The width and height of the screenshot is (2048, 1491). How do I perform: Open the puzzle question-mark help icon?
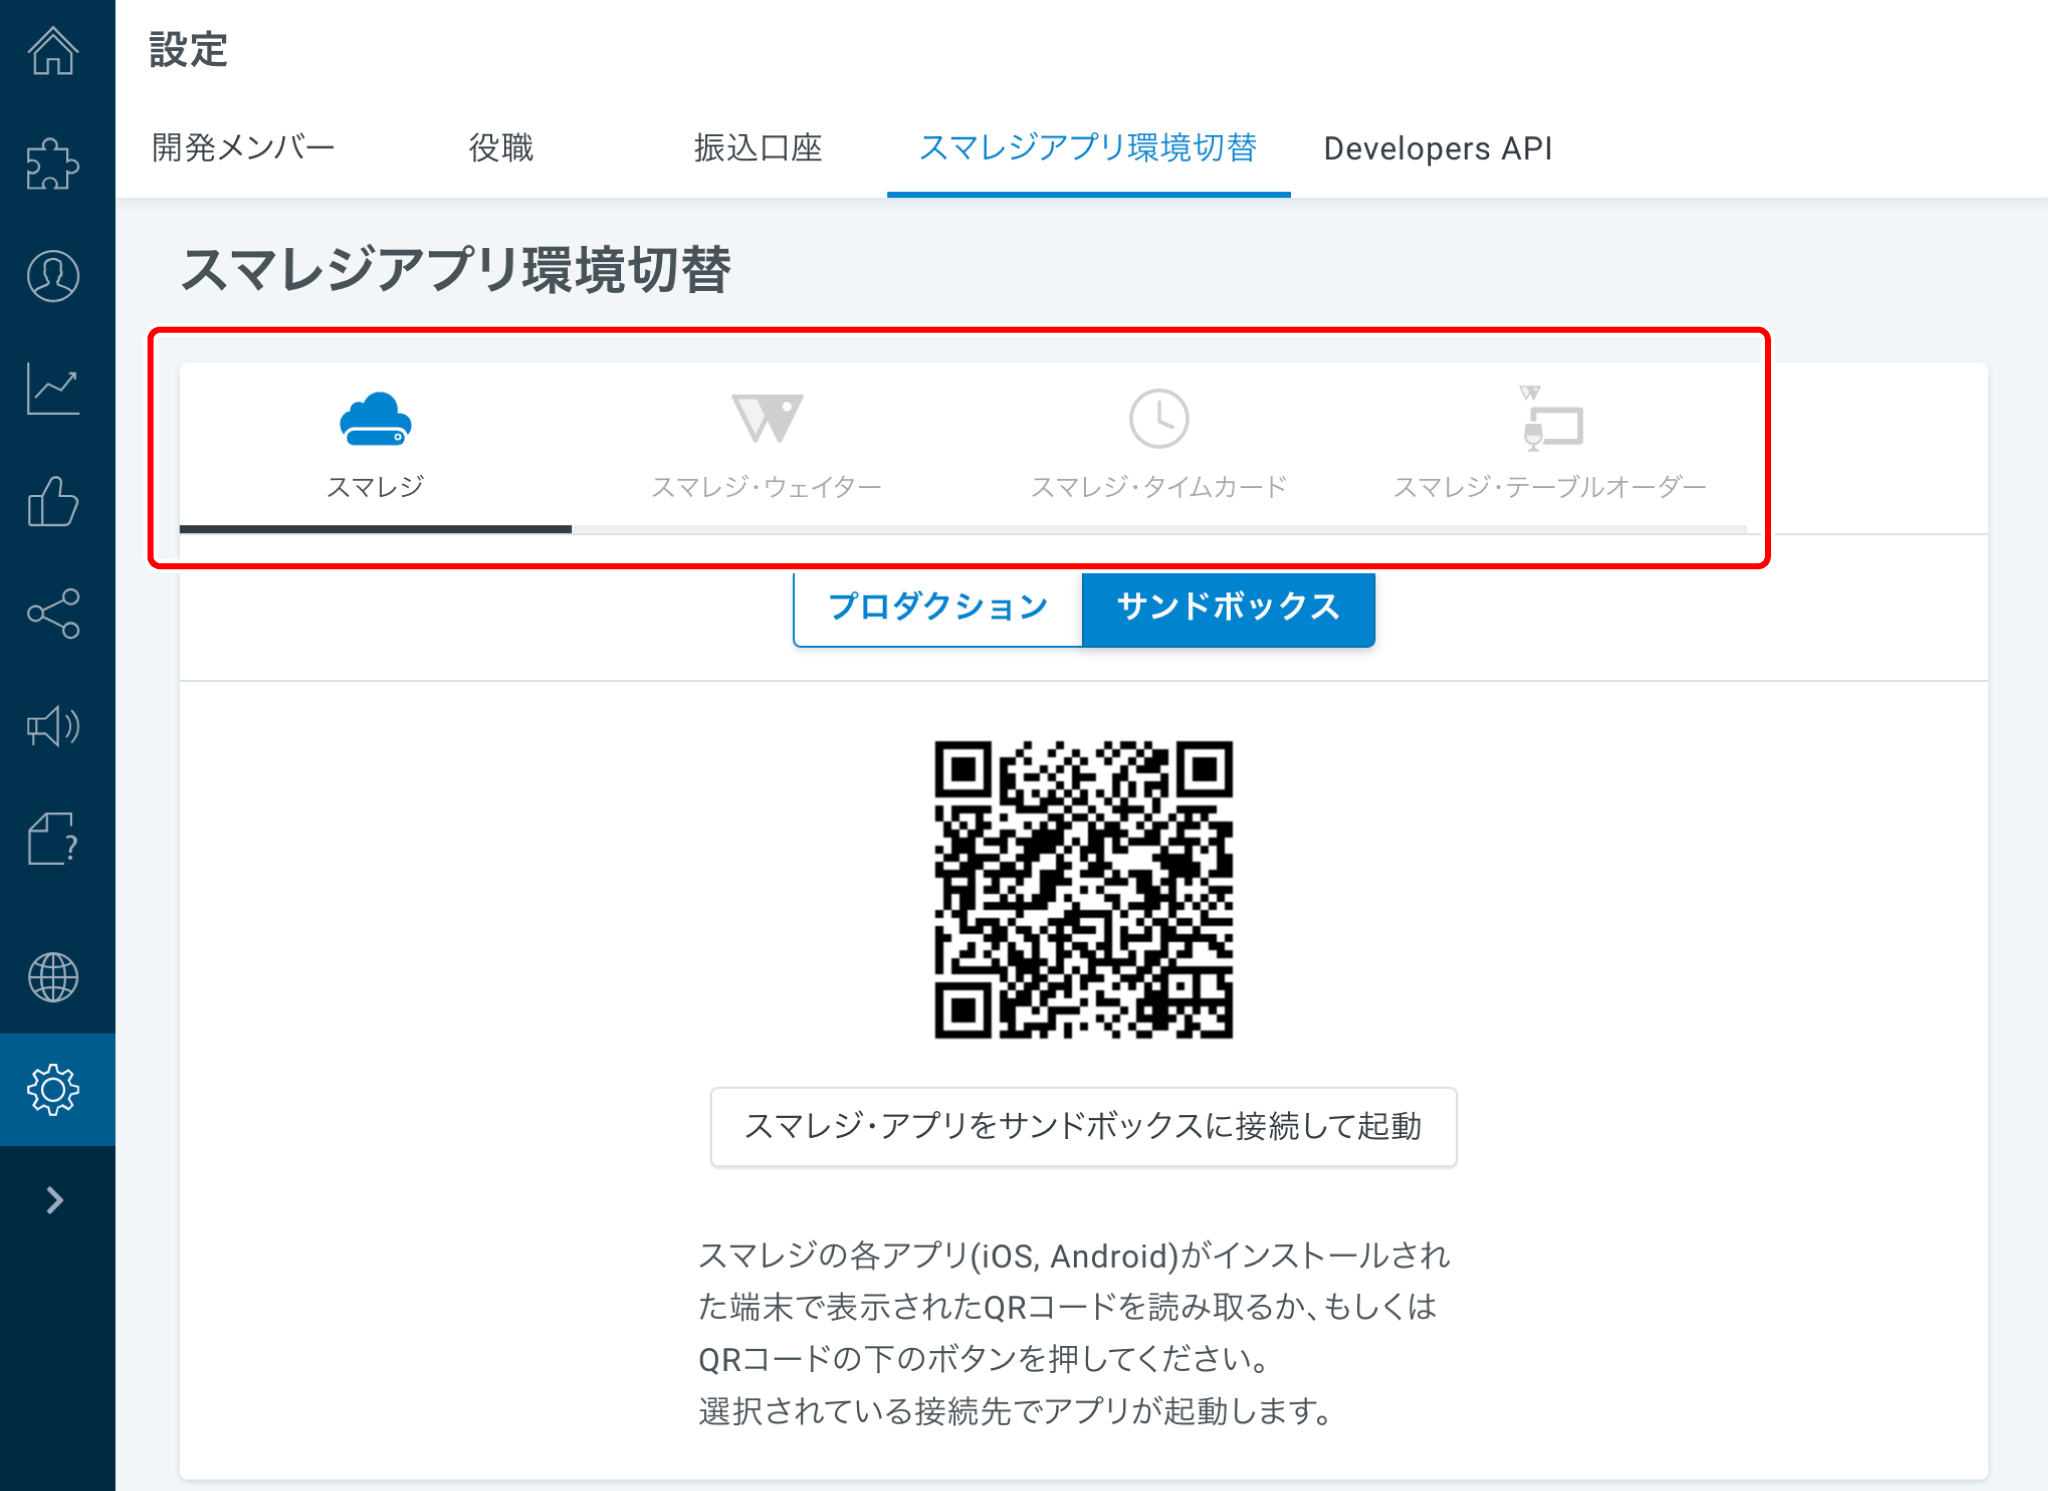click(54, 838)
